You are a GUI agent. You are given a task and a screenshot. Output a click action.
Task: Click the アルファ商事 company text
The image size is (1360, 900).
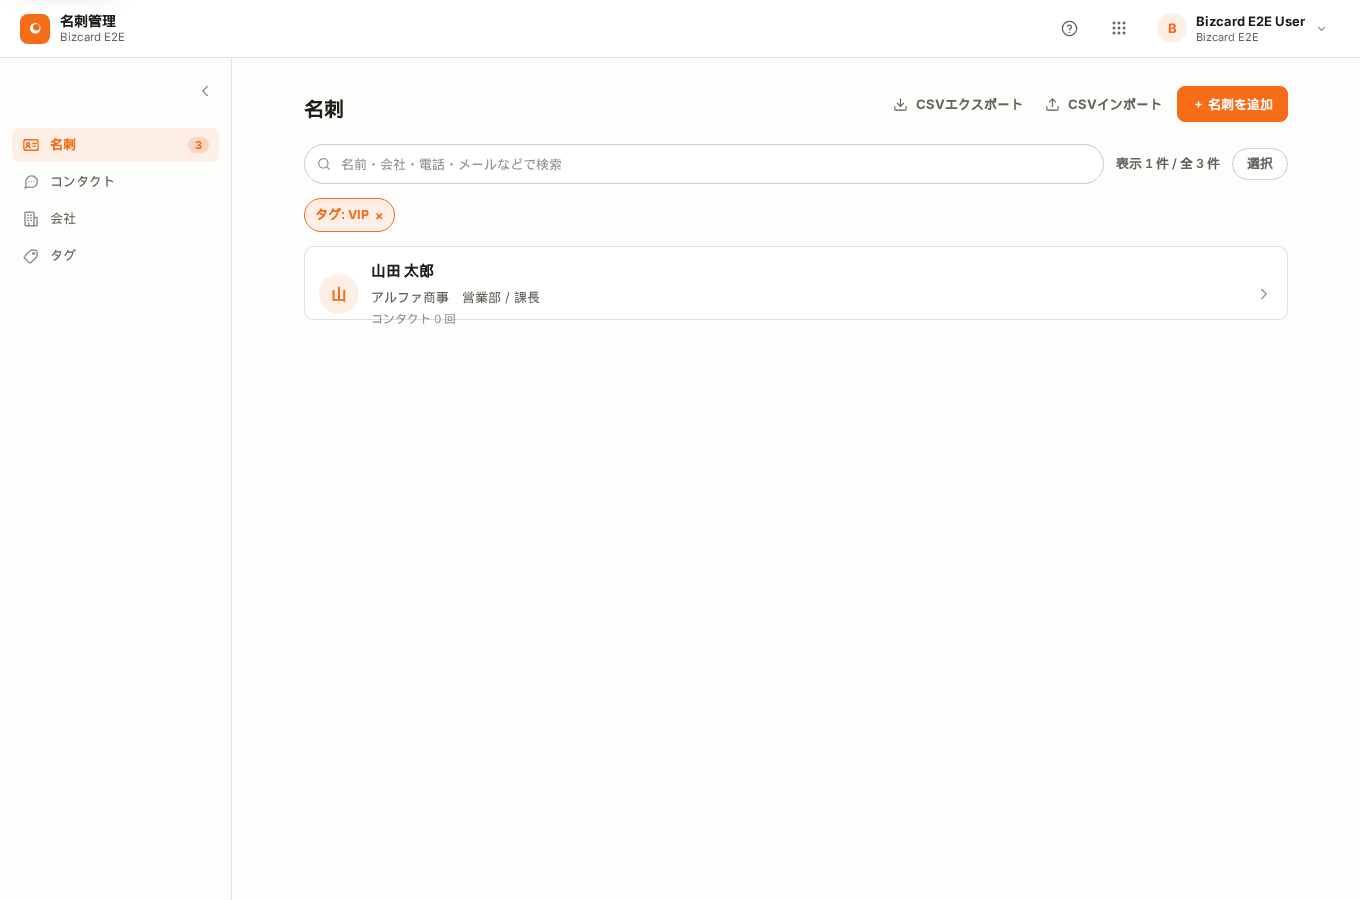(410, 298)
